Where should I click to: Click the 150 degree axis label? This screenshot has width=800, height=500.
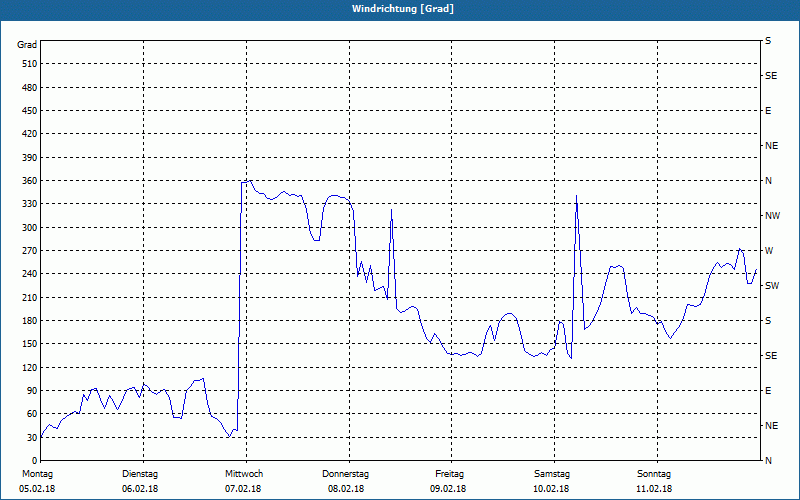30,344
